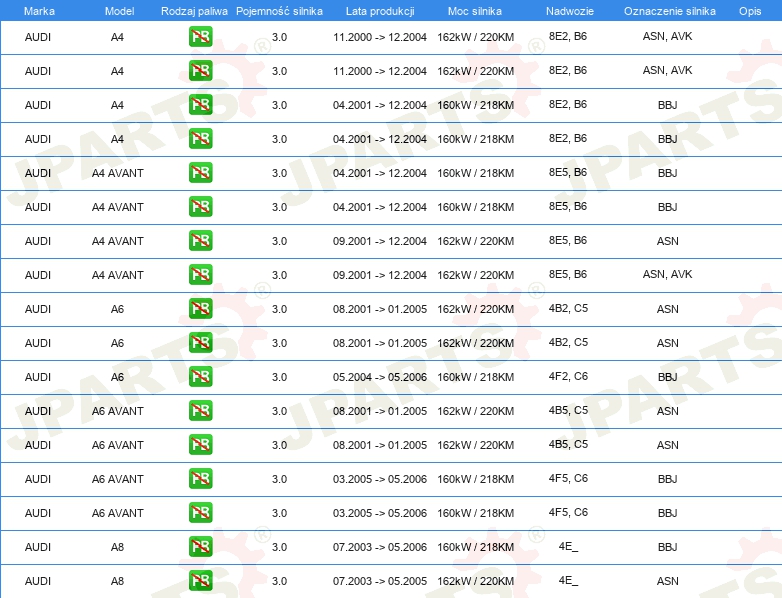The height and width of the screenshot is (598, 782).
Task: Click the Opis column header
Action: pyautogui.click(x=749, y=10)
